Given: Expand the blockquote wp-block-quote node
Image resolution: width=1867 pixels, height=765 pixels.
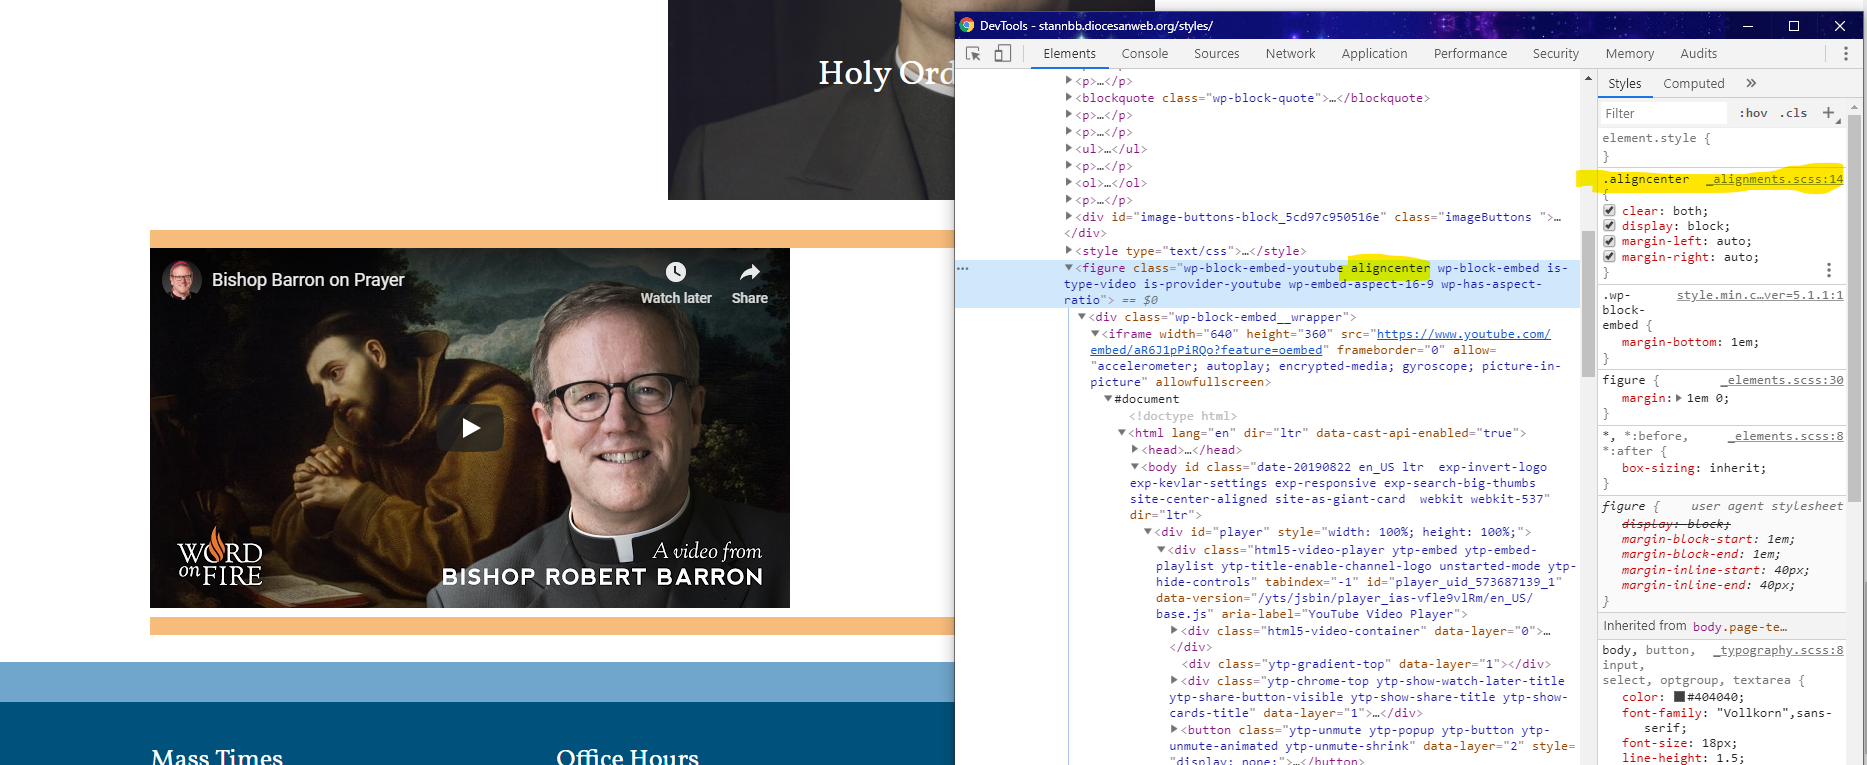Looking at the screenshot, I should click(x=1069, y=98).
